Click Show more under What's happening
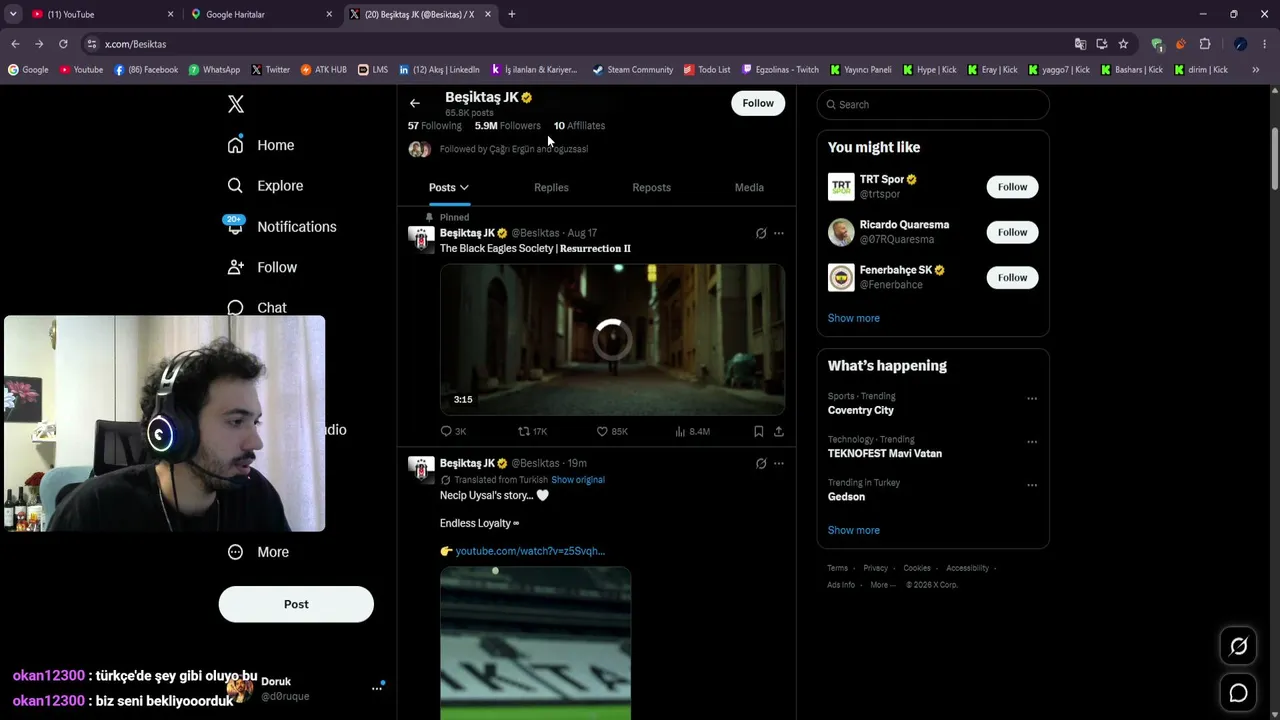This screenshot has height=720, width=1280. 854,530
